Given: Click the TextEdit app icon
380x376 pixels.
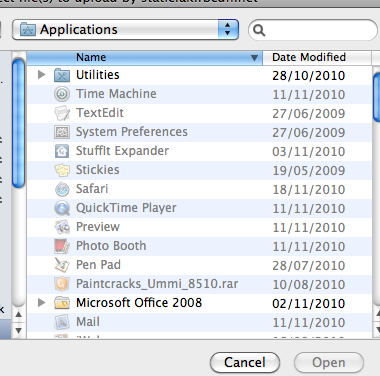Looking at the screenshot, I should tap(62, 113).
